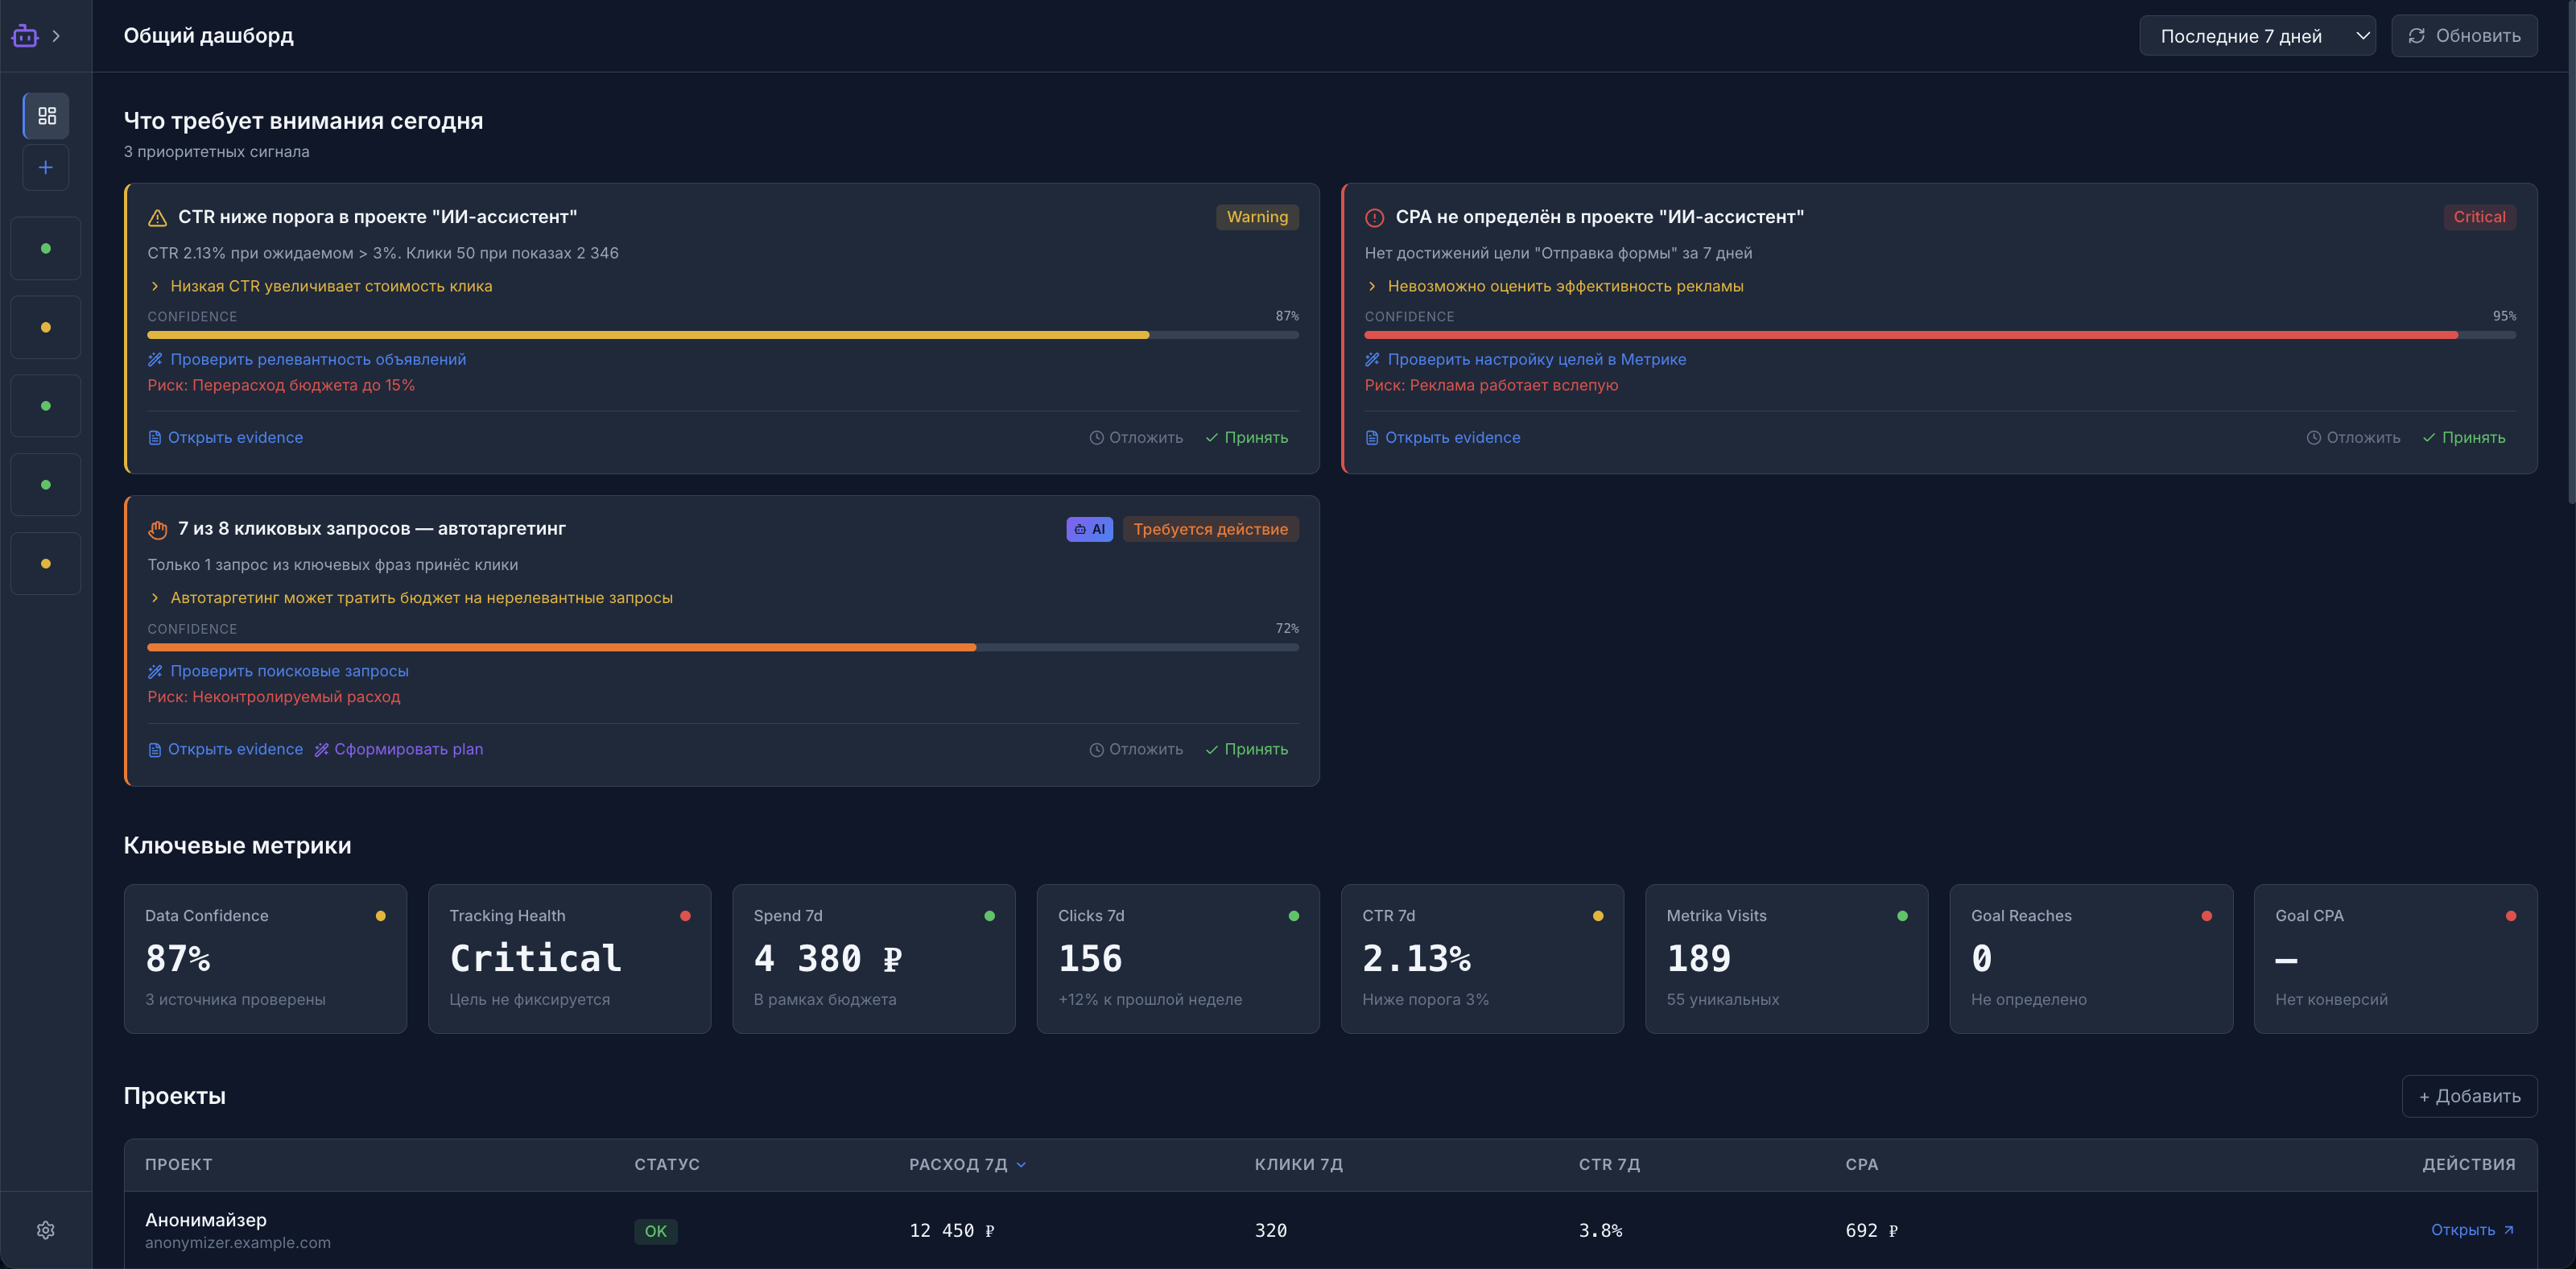The image size is (2576, 1269).
Task: Click the Critical alert icon beside the CPA title
Action: [1374, 217]
